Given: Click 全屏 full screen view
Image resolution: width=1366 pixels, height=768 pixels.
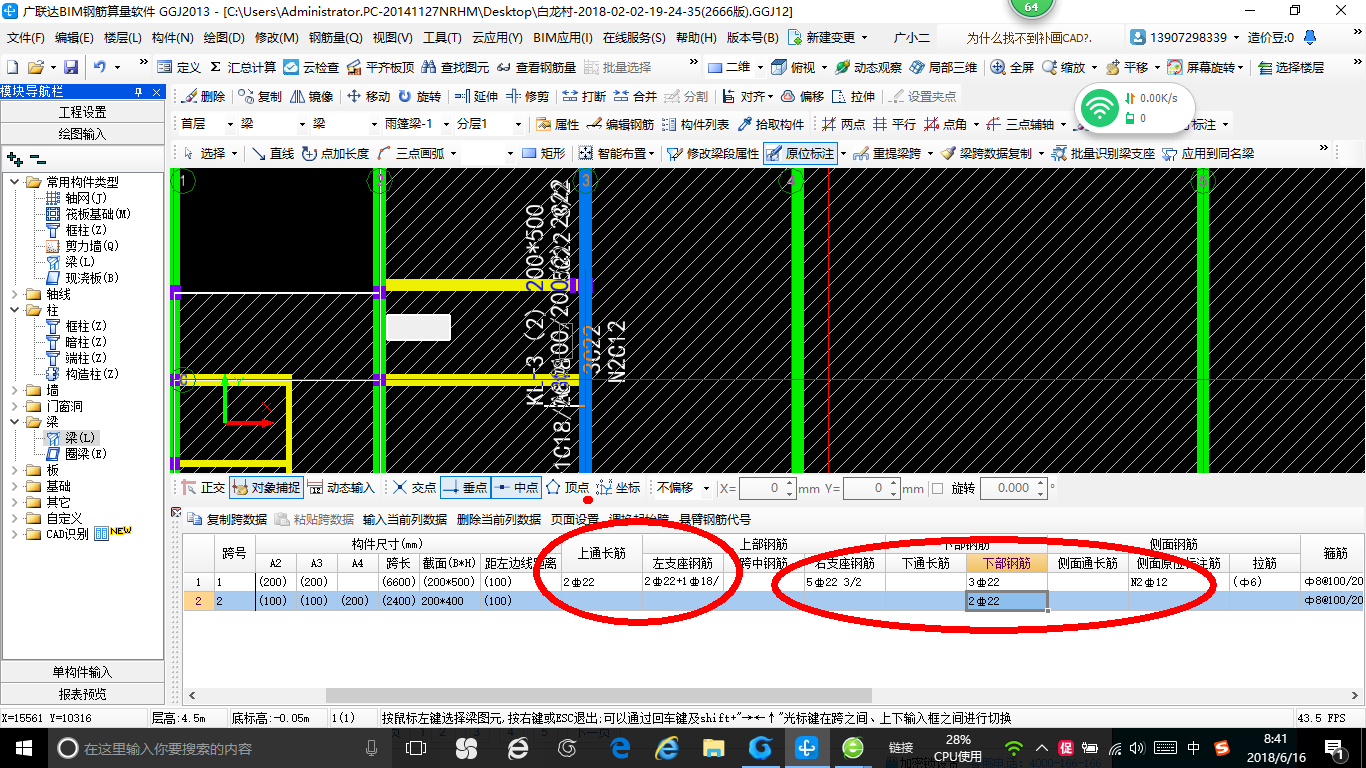Looking at the screenshot, I should (1012, 67).
